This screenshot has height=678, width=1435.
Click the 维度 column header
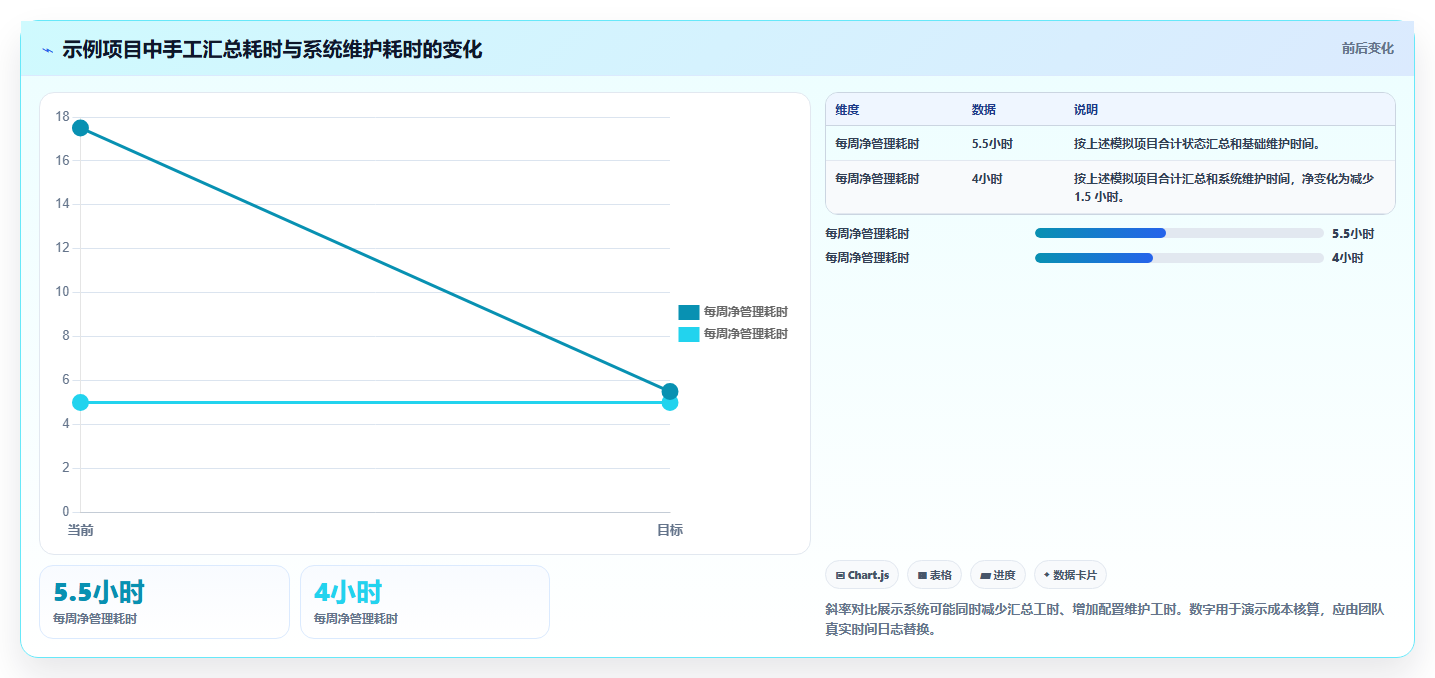tap(847, 110)
